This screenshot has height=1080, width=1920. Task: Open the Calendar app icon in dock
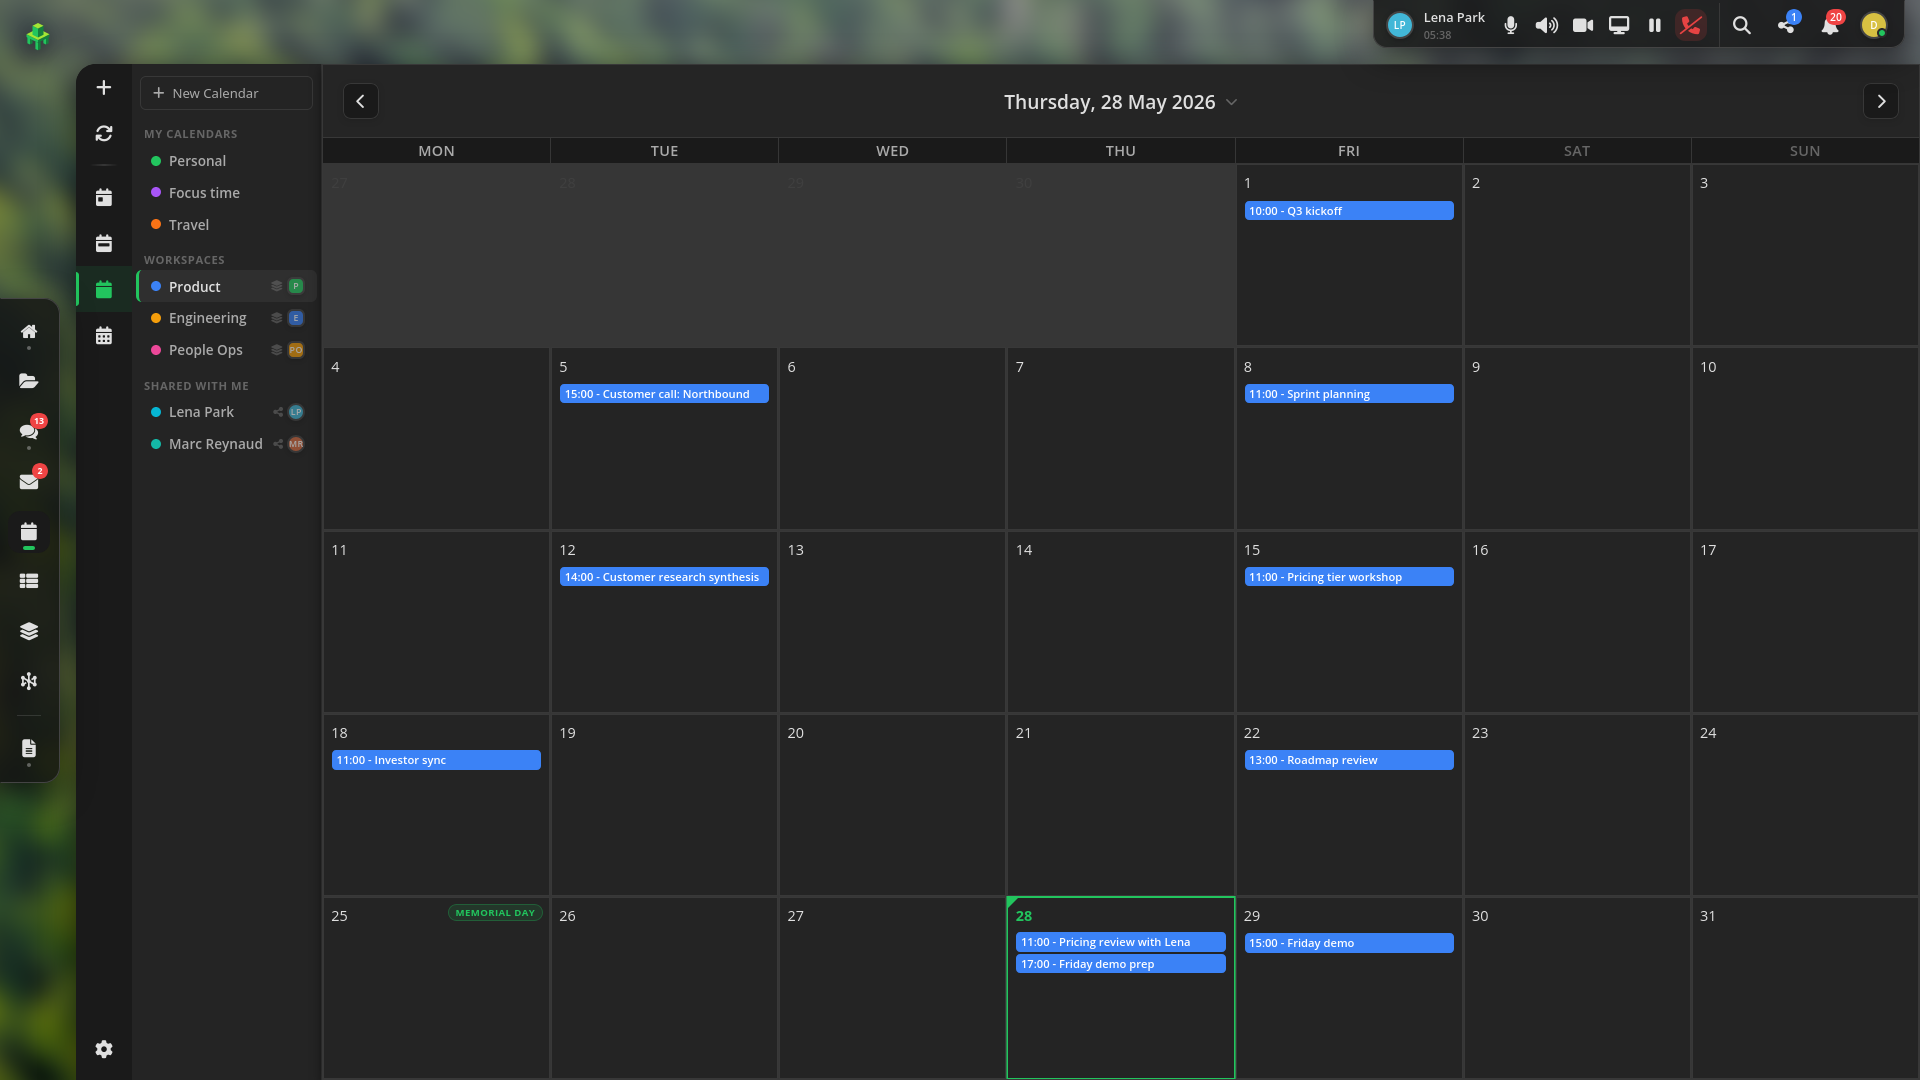point(29,532)
